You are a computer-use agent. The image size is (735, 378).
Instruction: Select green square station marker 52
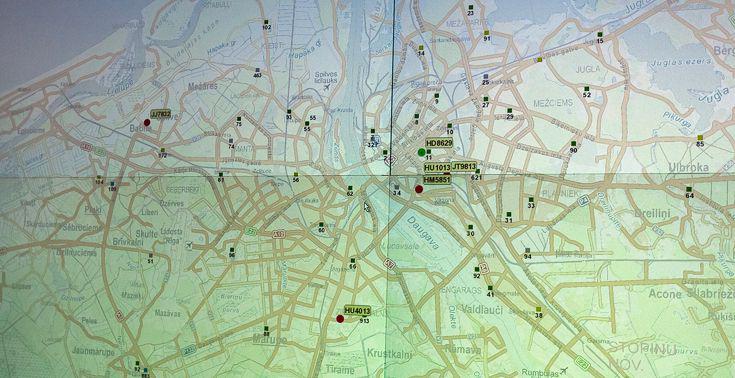pyautogui.click(x=586, y=89)
